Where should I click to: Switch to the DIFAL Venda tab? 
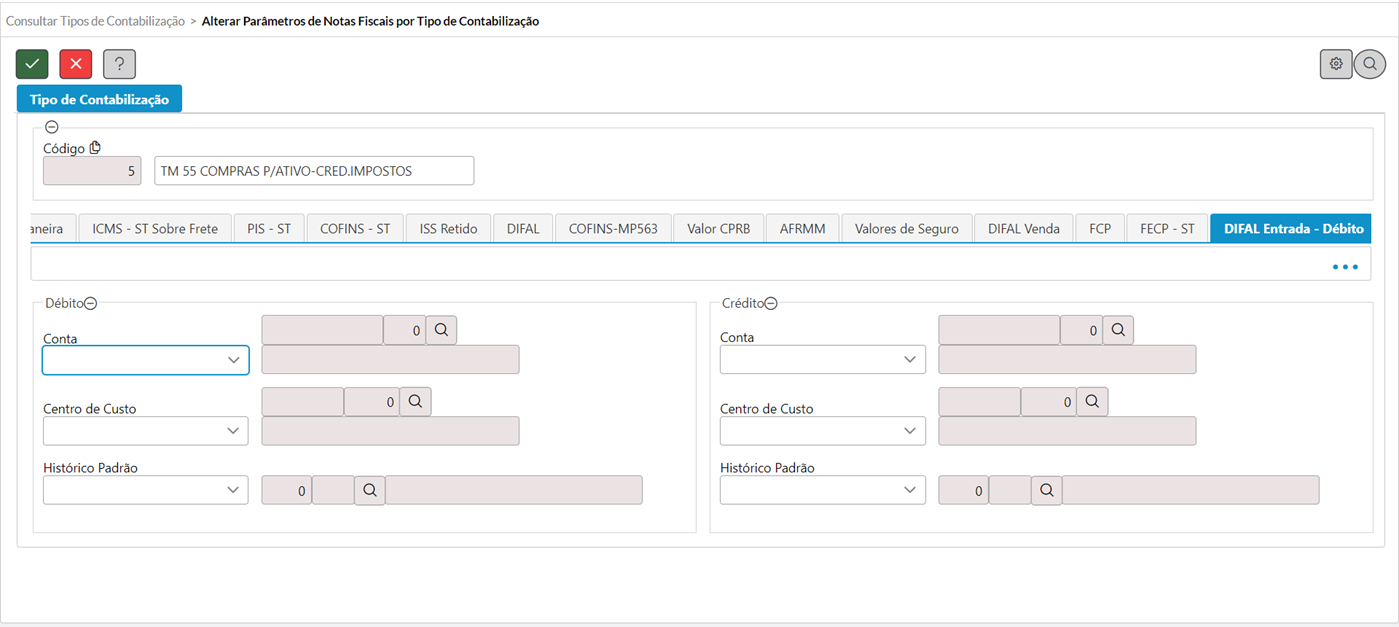[1024, 229]
